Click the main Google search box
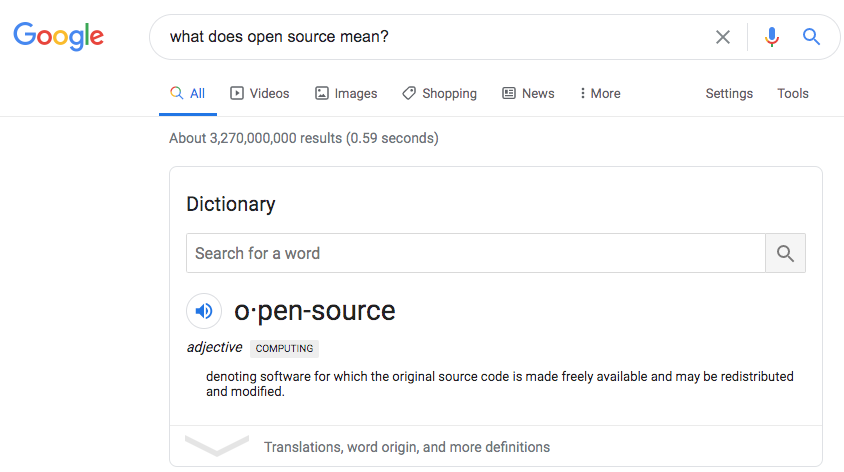This screenshot has width=844, height=472. (430, 37)
